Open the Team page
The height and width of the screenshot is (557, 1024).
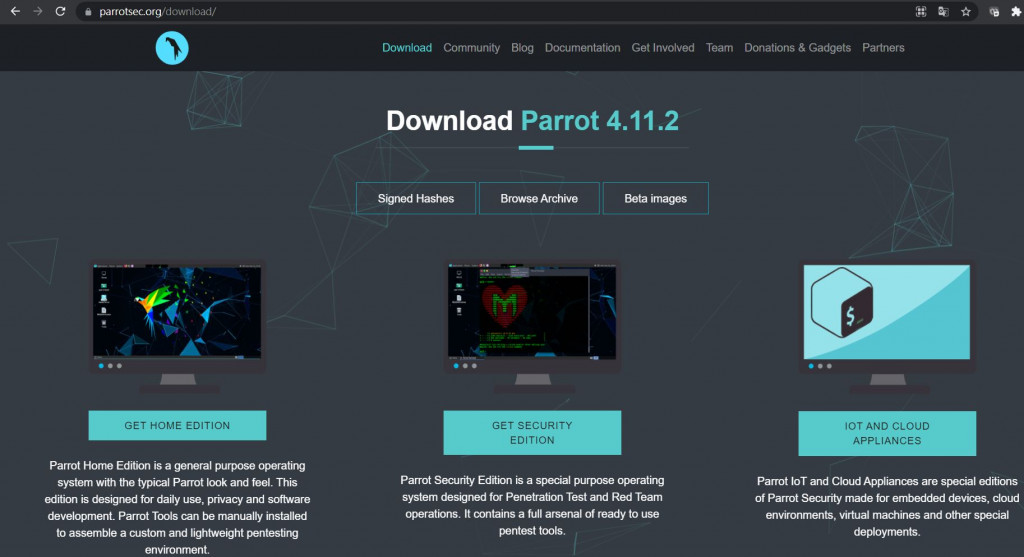[x=719, y=48]
